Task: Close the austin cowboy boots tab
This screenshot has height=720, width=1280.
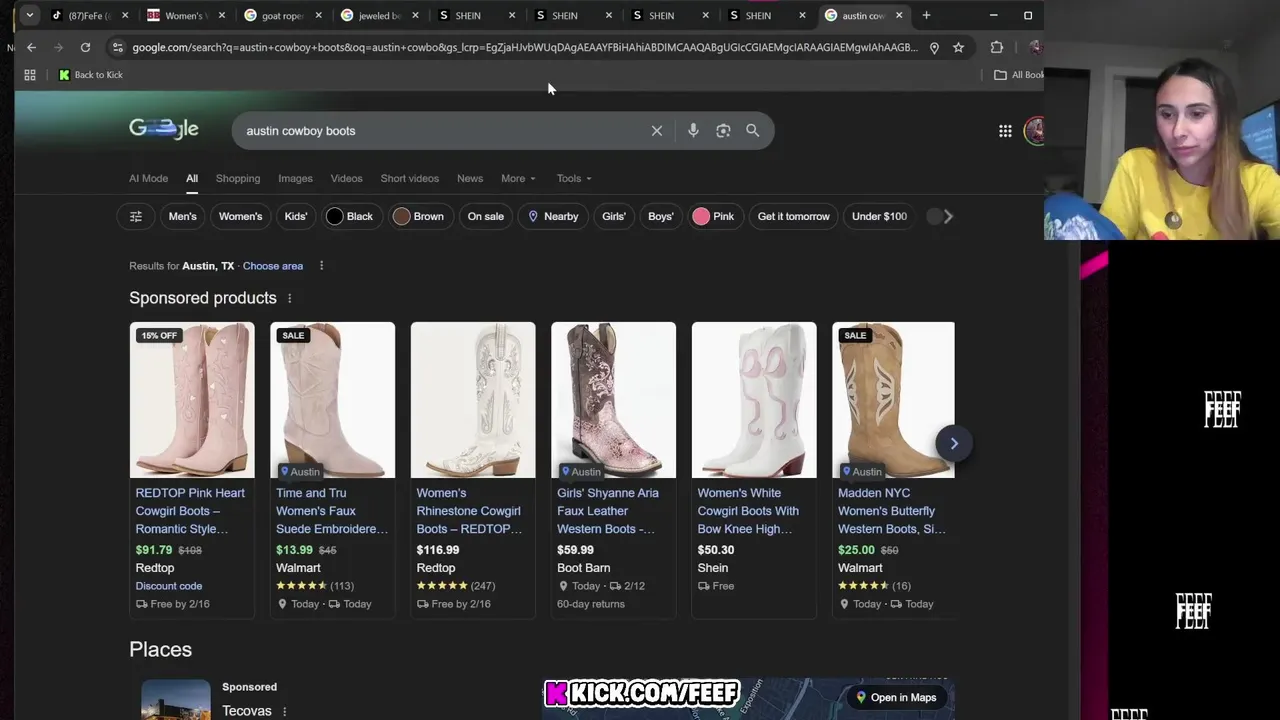Action: [899, 15]
